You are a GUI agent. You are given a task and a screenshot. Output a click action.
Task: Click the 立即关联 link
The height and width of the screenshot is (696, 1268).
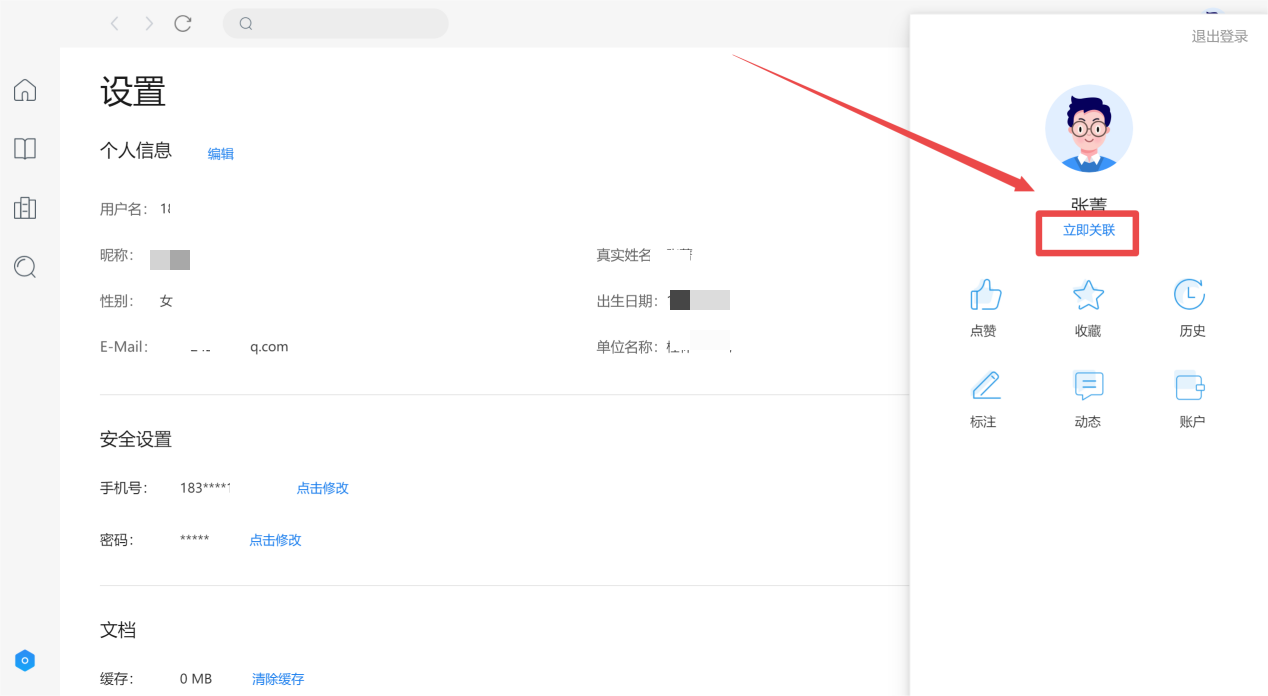click(x=1088, y=230)
